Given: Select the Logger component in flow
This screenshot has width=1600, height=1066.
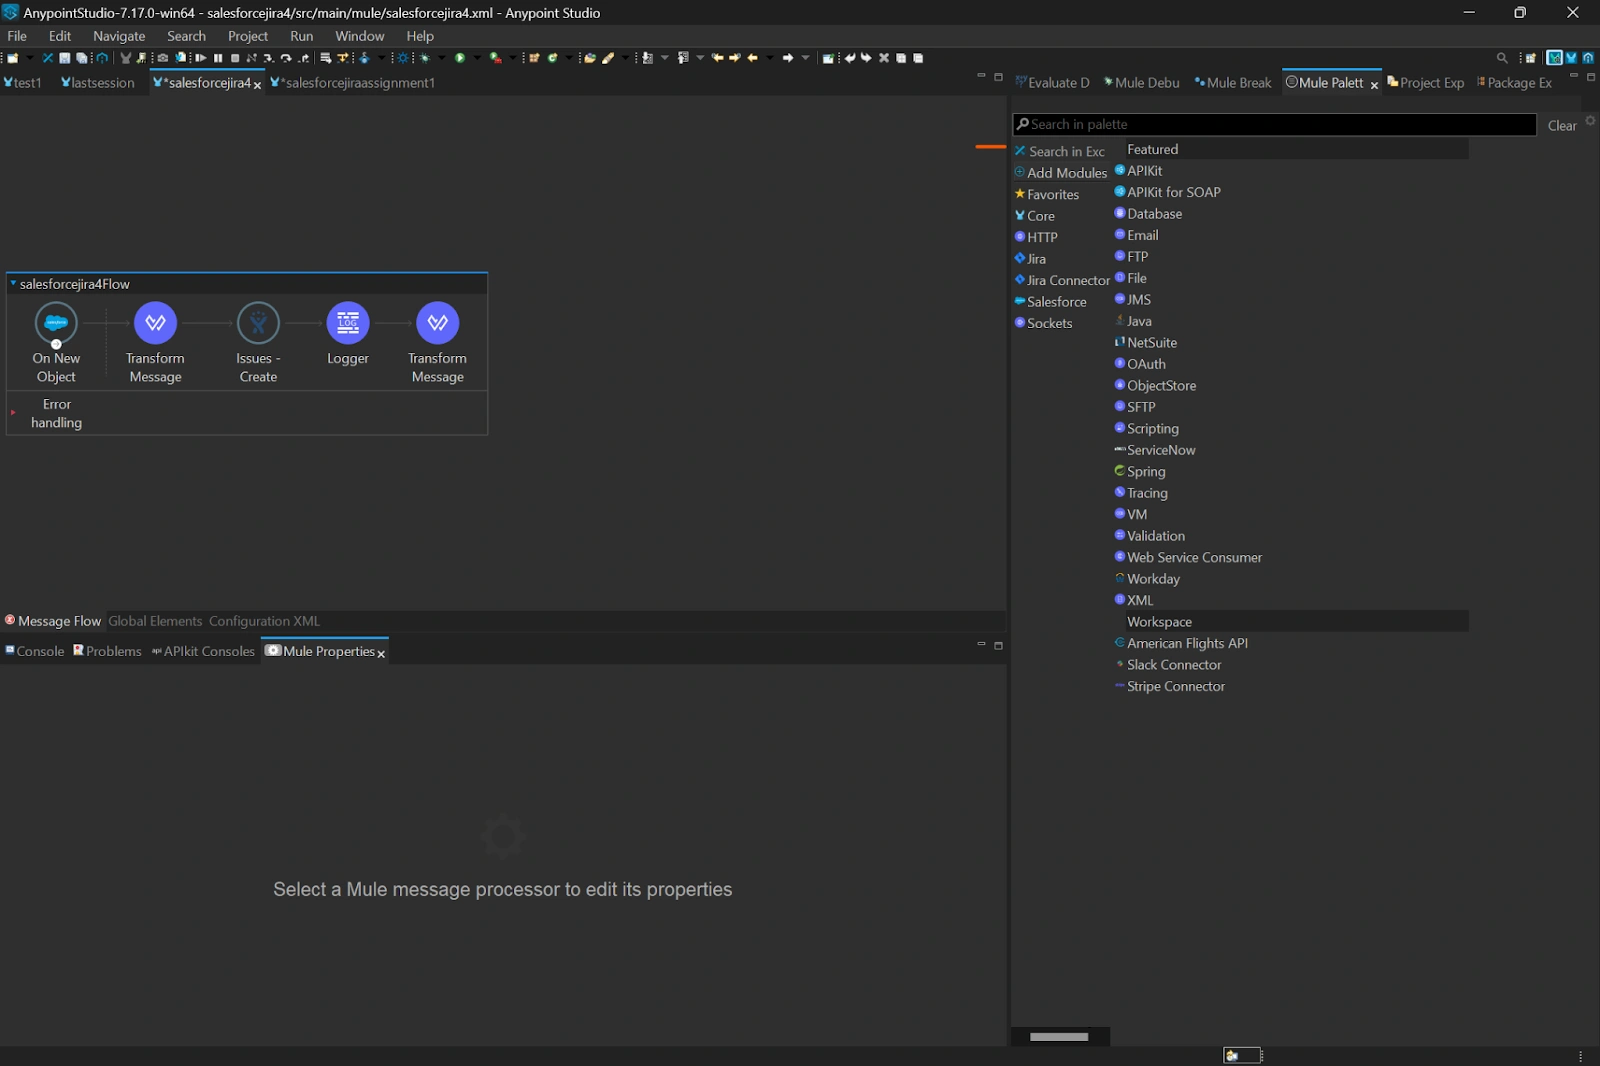Looking at the screenshot, I should click(x=347, y=324).
